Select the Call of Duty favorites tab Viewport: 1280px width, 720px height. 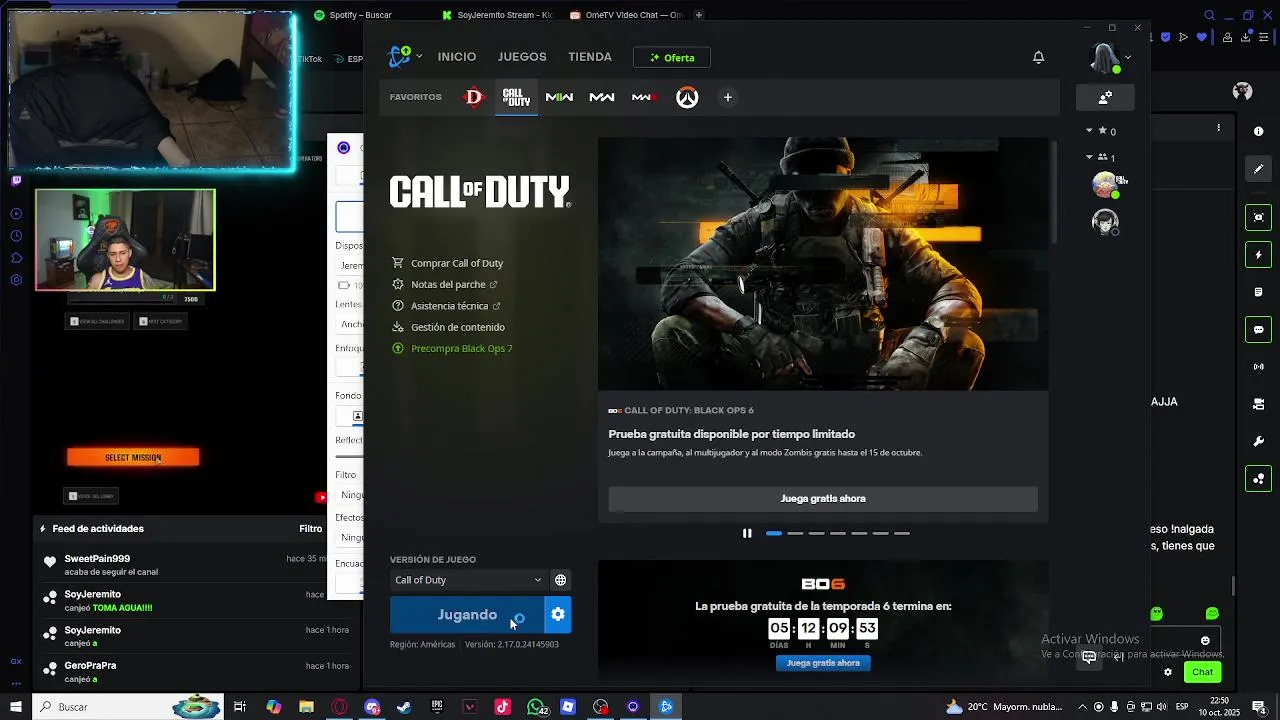[516, 97]
